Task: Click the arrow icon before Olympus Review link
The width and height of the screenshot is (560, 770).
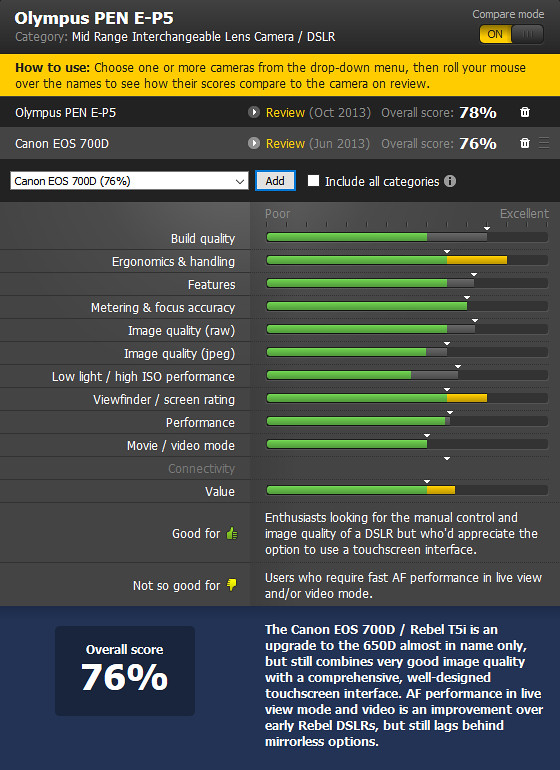Action: [x=253, y=112]
